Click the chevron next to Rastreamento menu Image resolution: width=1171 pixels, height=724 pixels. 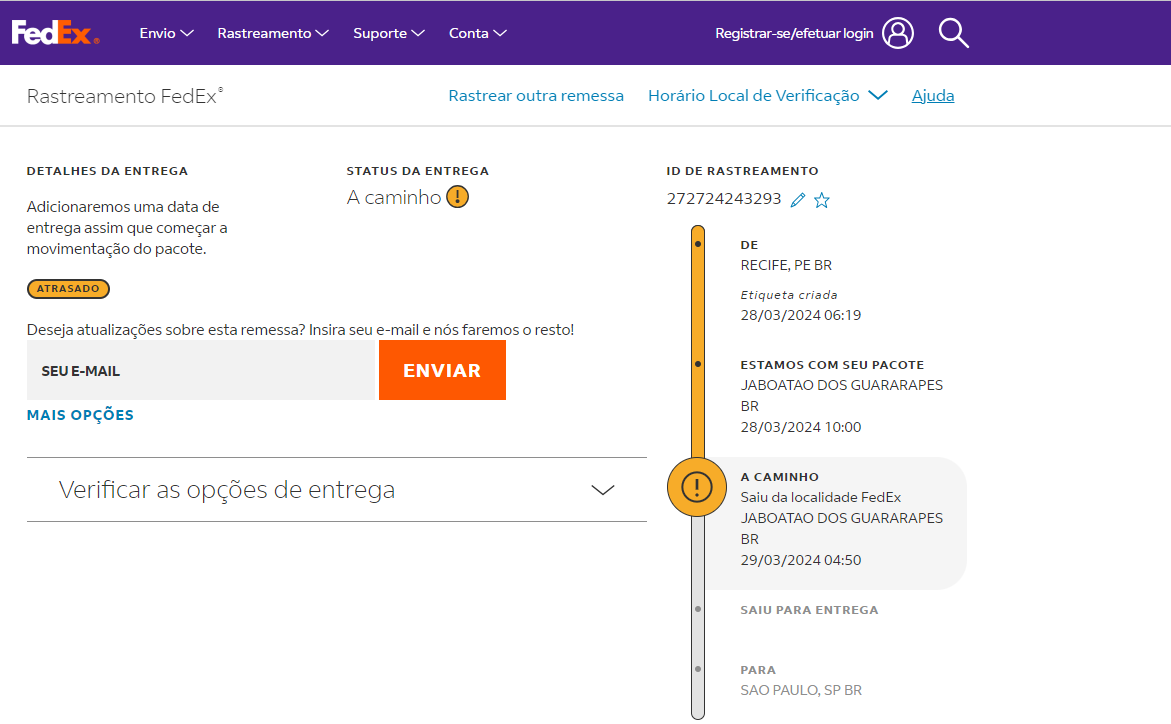[x=322, y=33]
